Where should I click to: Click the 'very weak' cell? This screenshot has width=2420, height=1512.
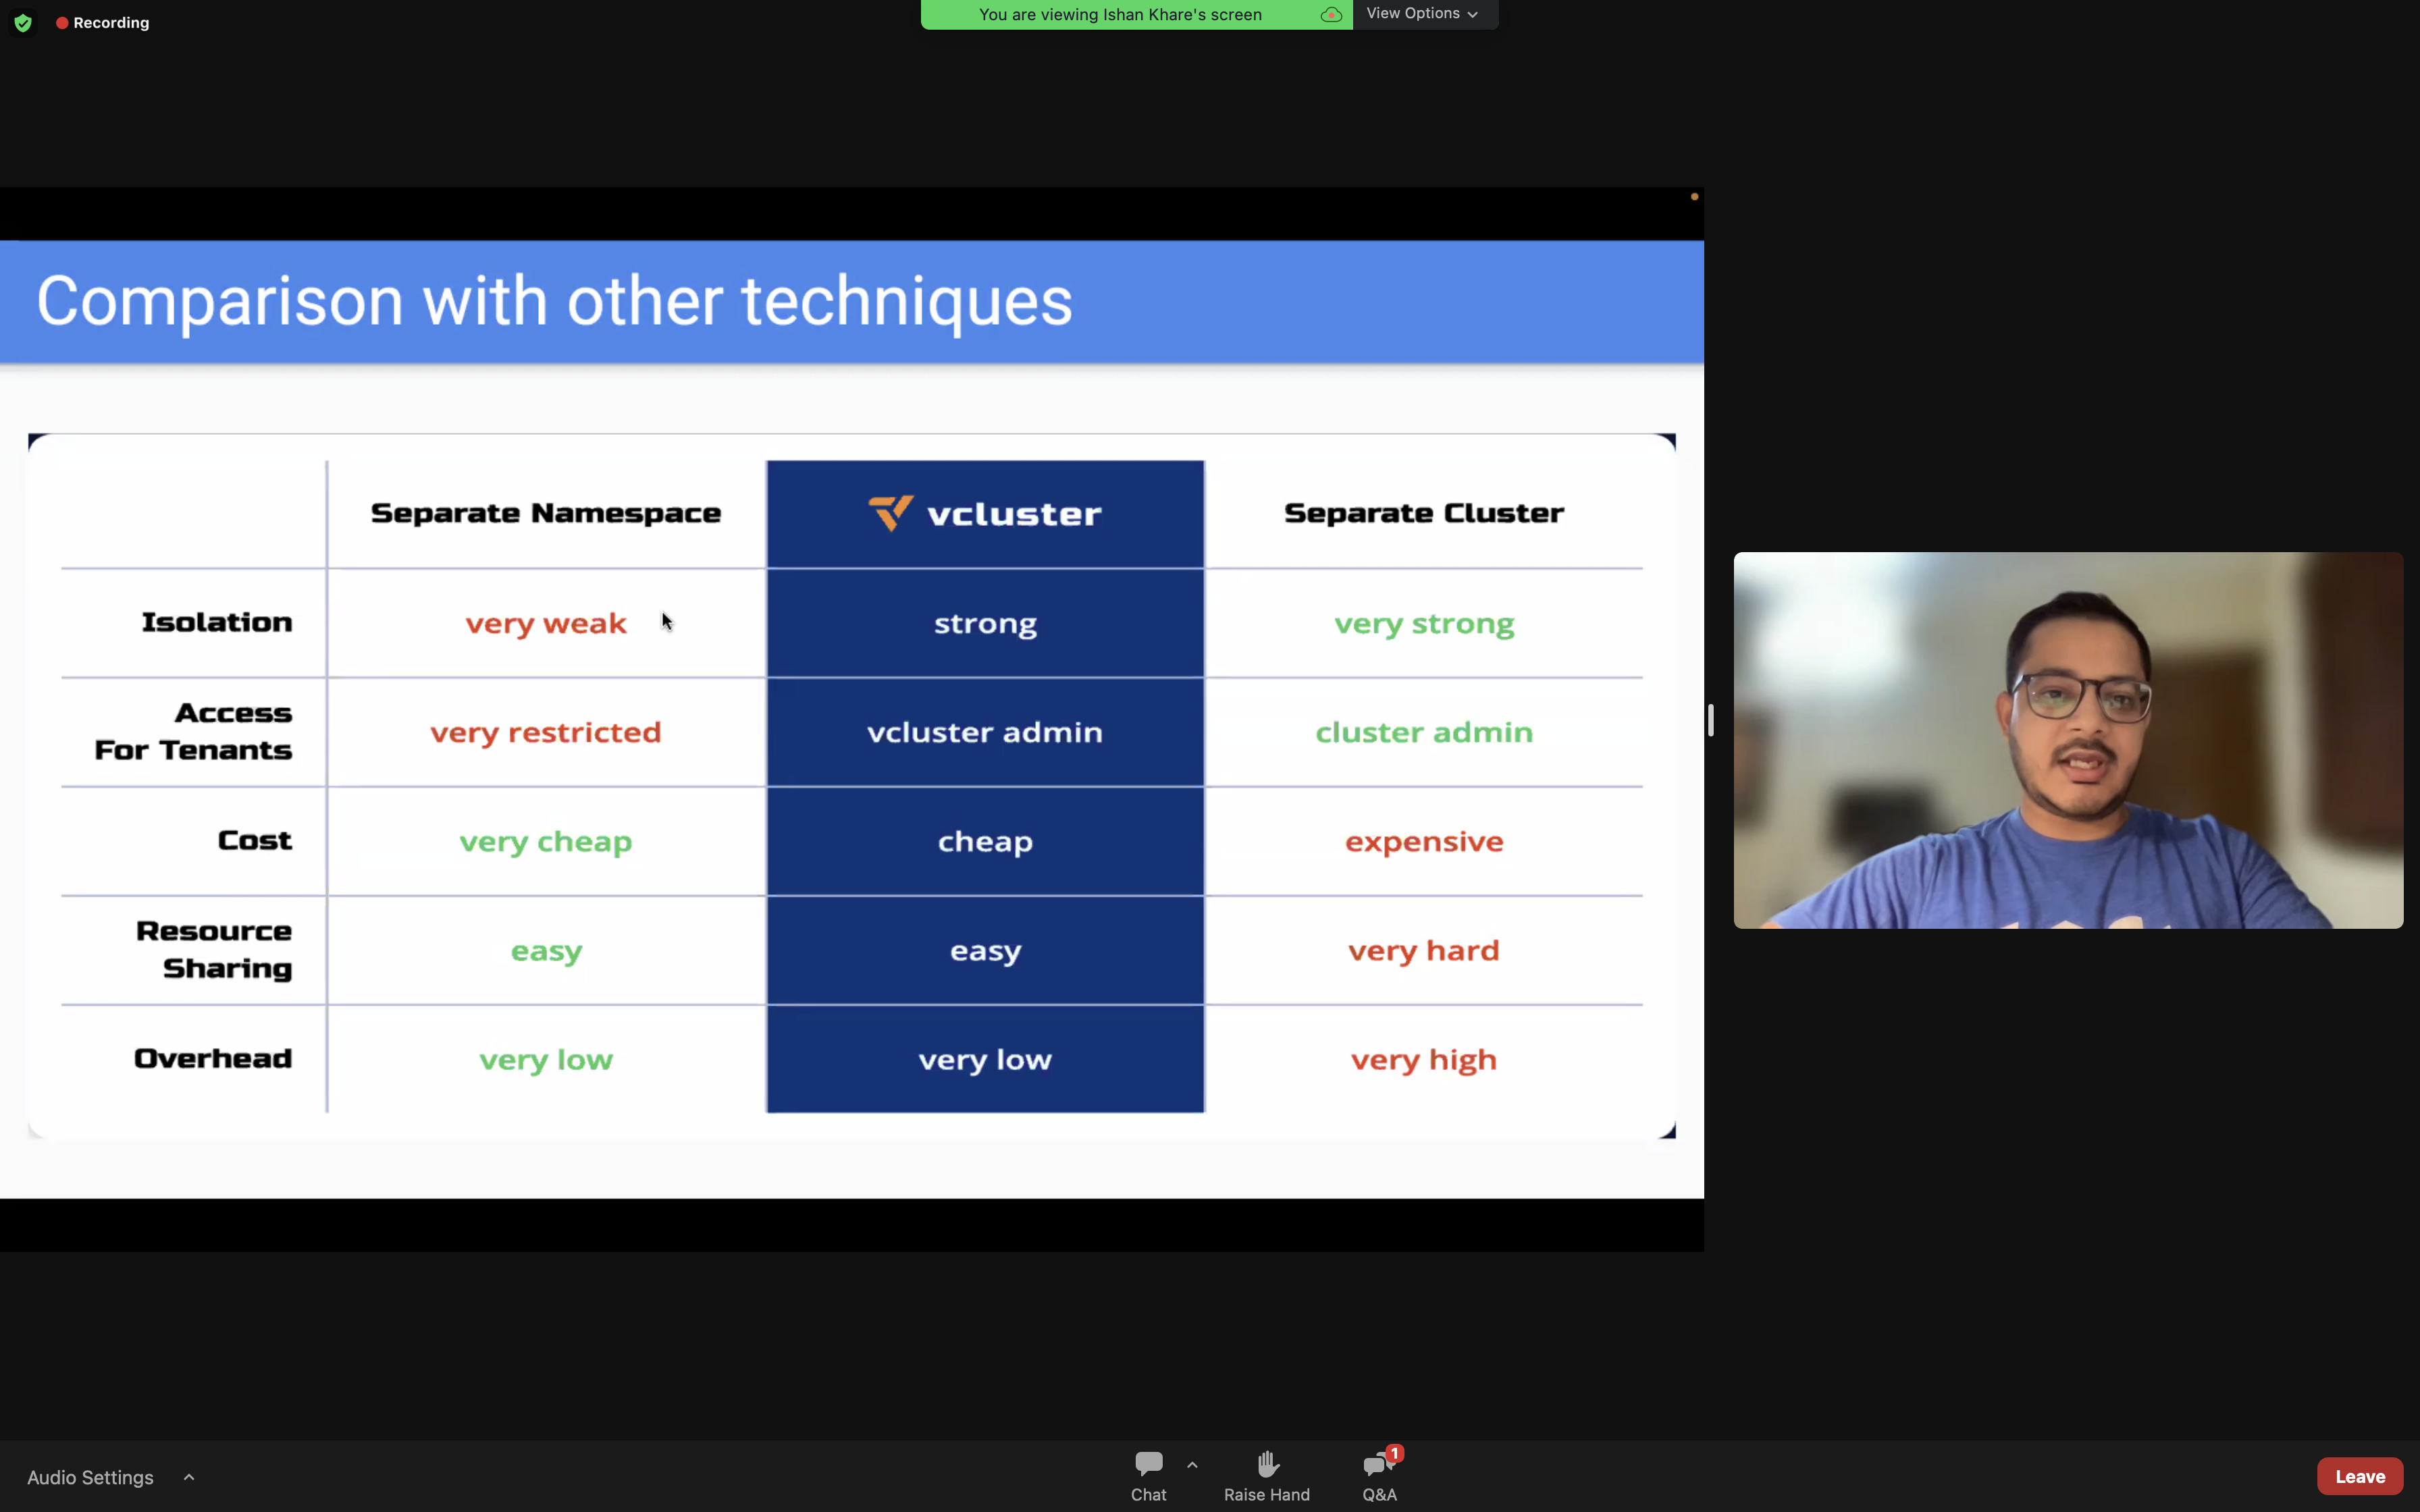[x=546, y=623]
